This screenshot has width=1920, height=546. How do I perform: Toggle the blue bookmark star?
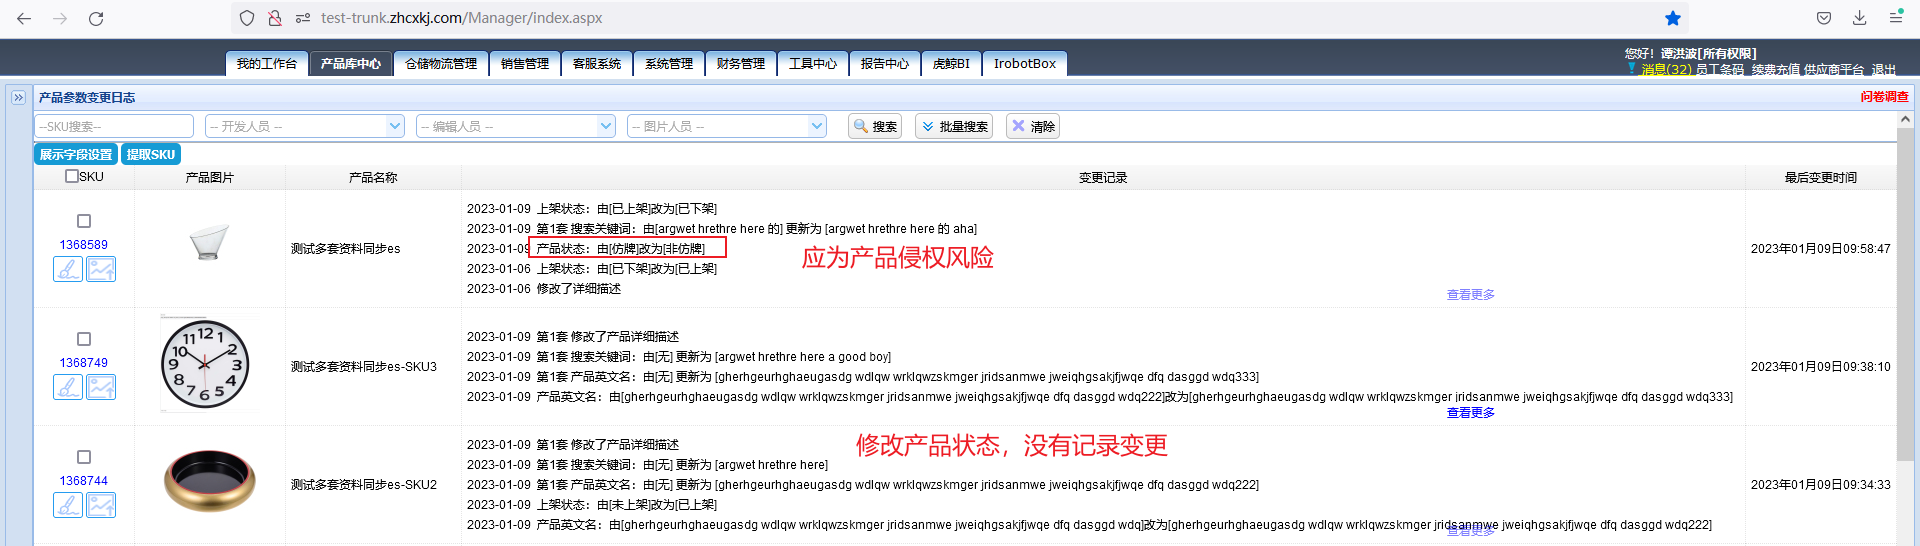click(1672, 18)
